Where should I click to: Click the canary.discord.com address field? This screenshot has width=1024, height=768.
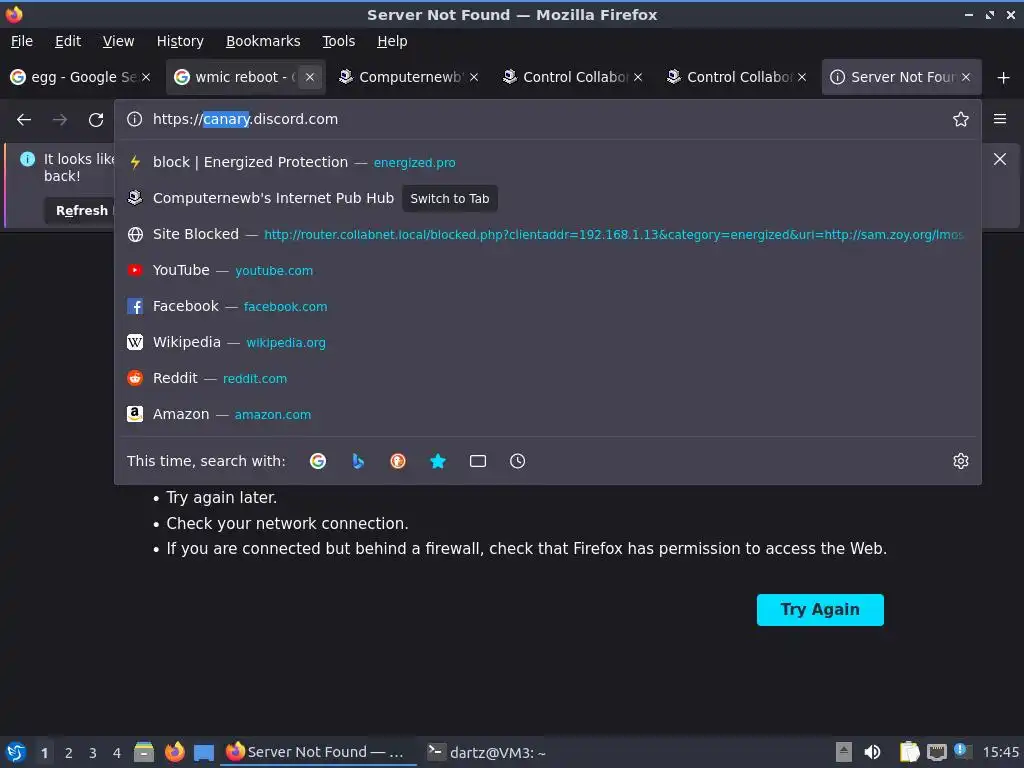click(547, 120)
